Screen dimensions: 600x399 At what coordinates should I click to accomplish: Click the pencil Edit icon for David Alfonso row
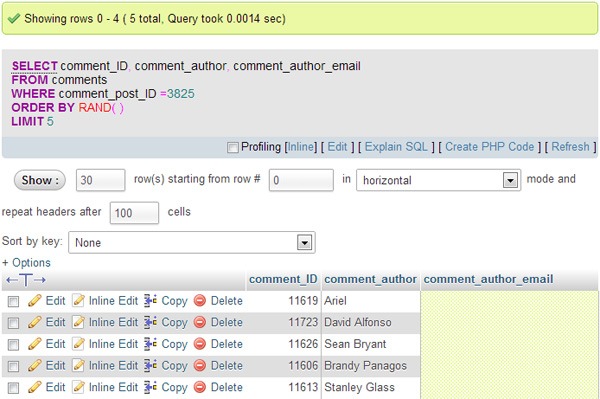(x=34, y=322)
